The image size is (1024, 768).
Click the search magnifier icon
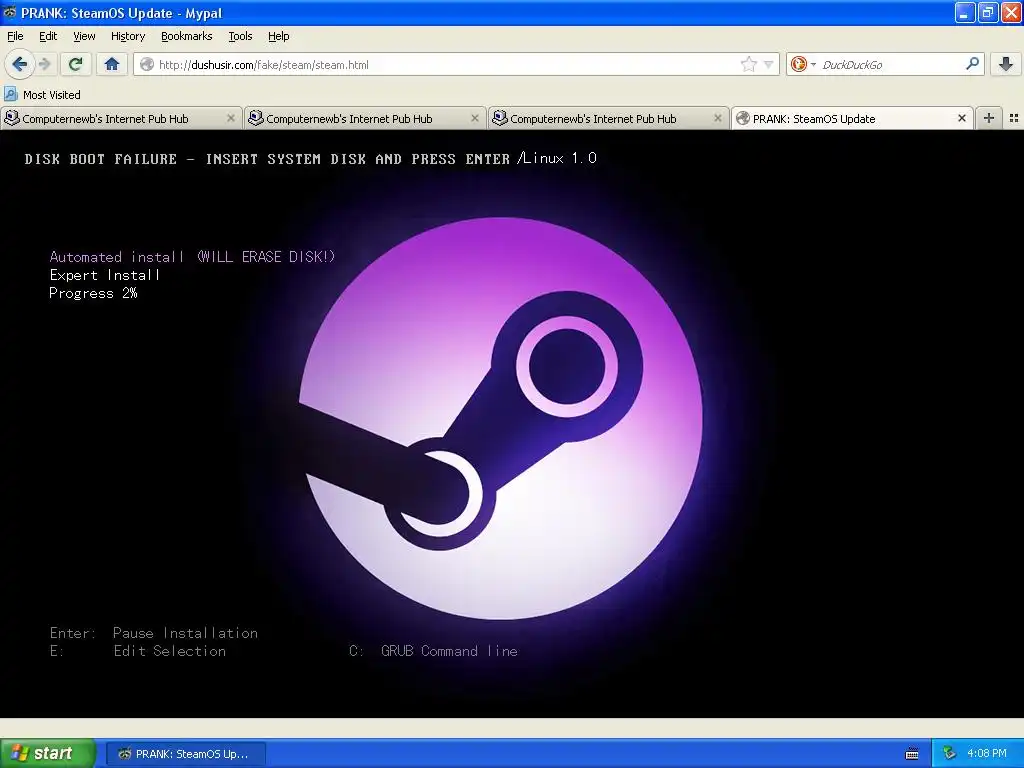pos(972,64)
